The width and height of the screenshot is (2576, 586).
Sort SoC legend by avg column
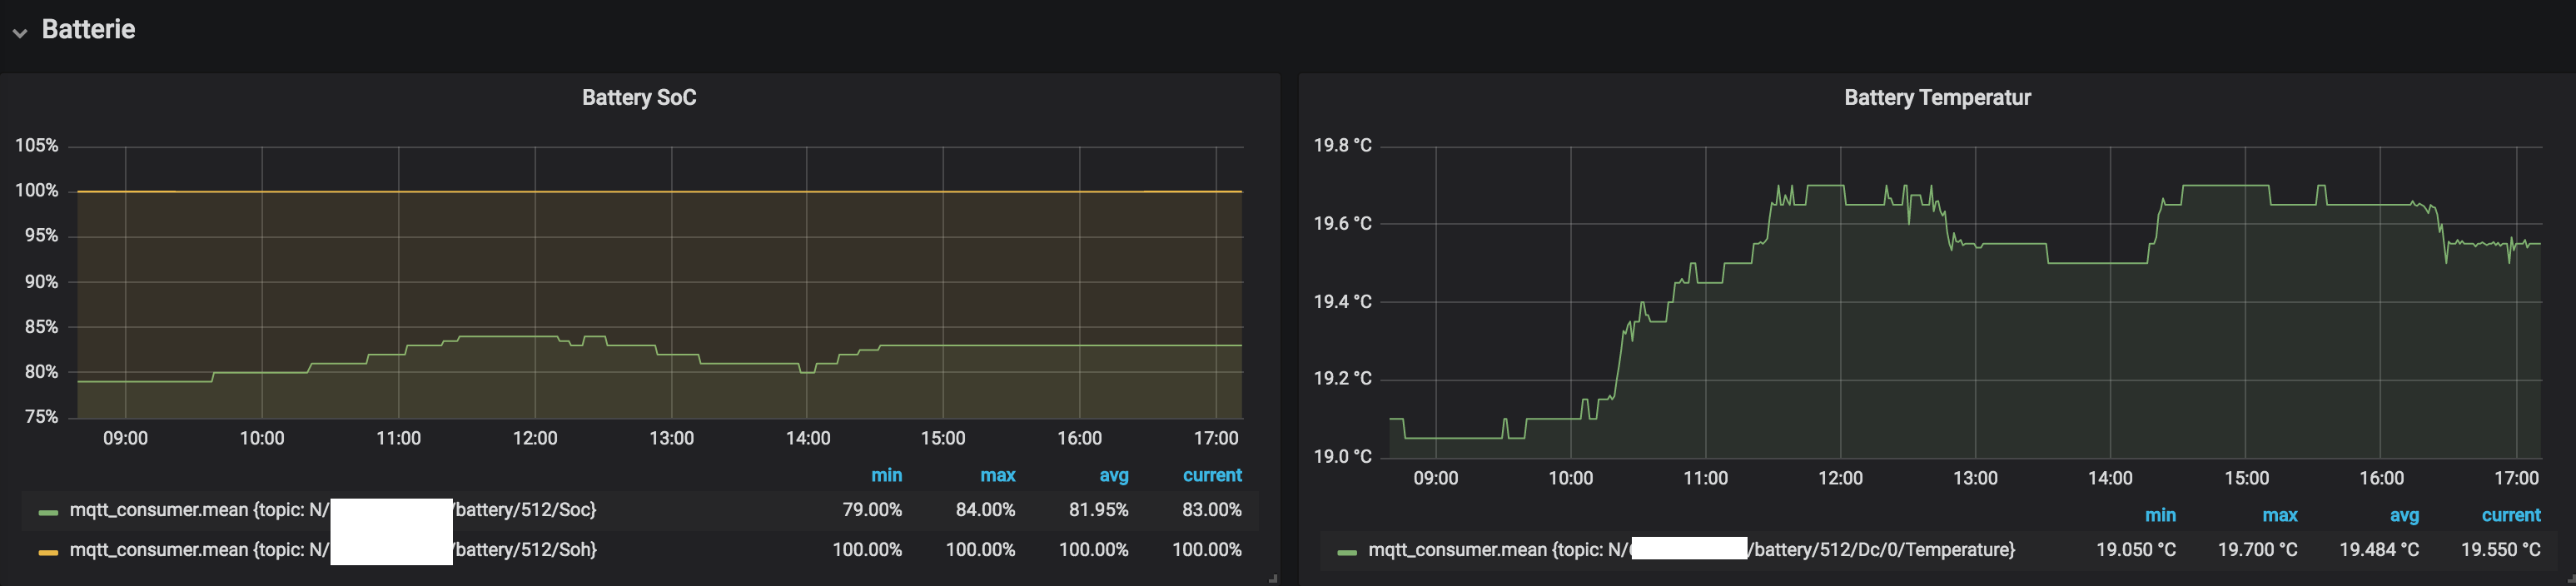pos(1113,475)
